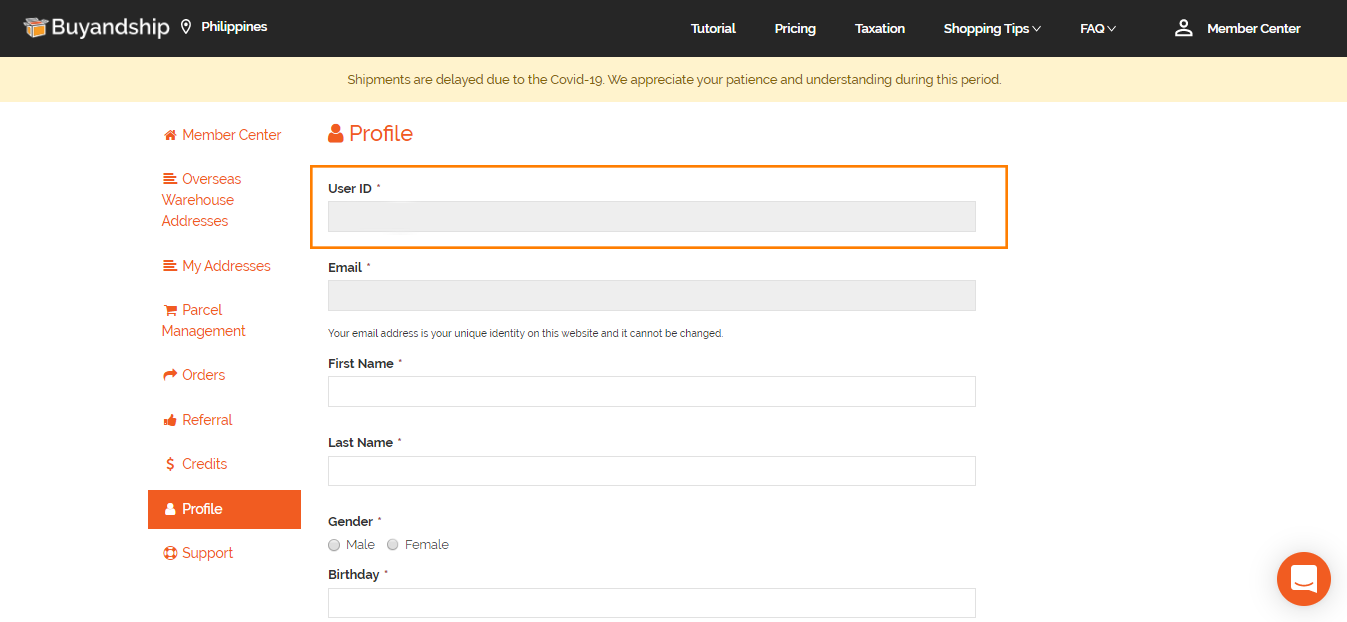The image size is (1347, 622).
Task: Click the User ID field
Action: 652,216
